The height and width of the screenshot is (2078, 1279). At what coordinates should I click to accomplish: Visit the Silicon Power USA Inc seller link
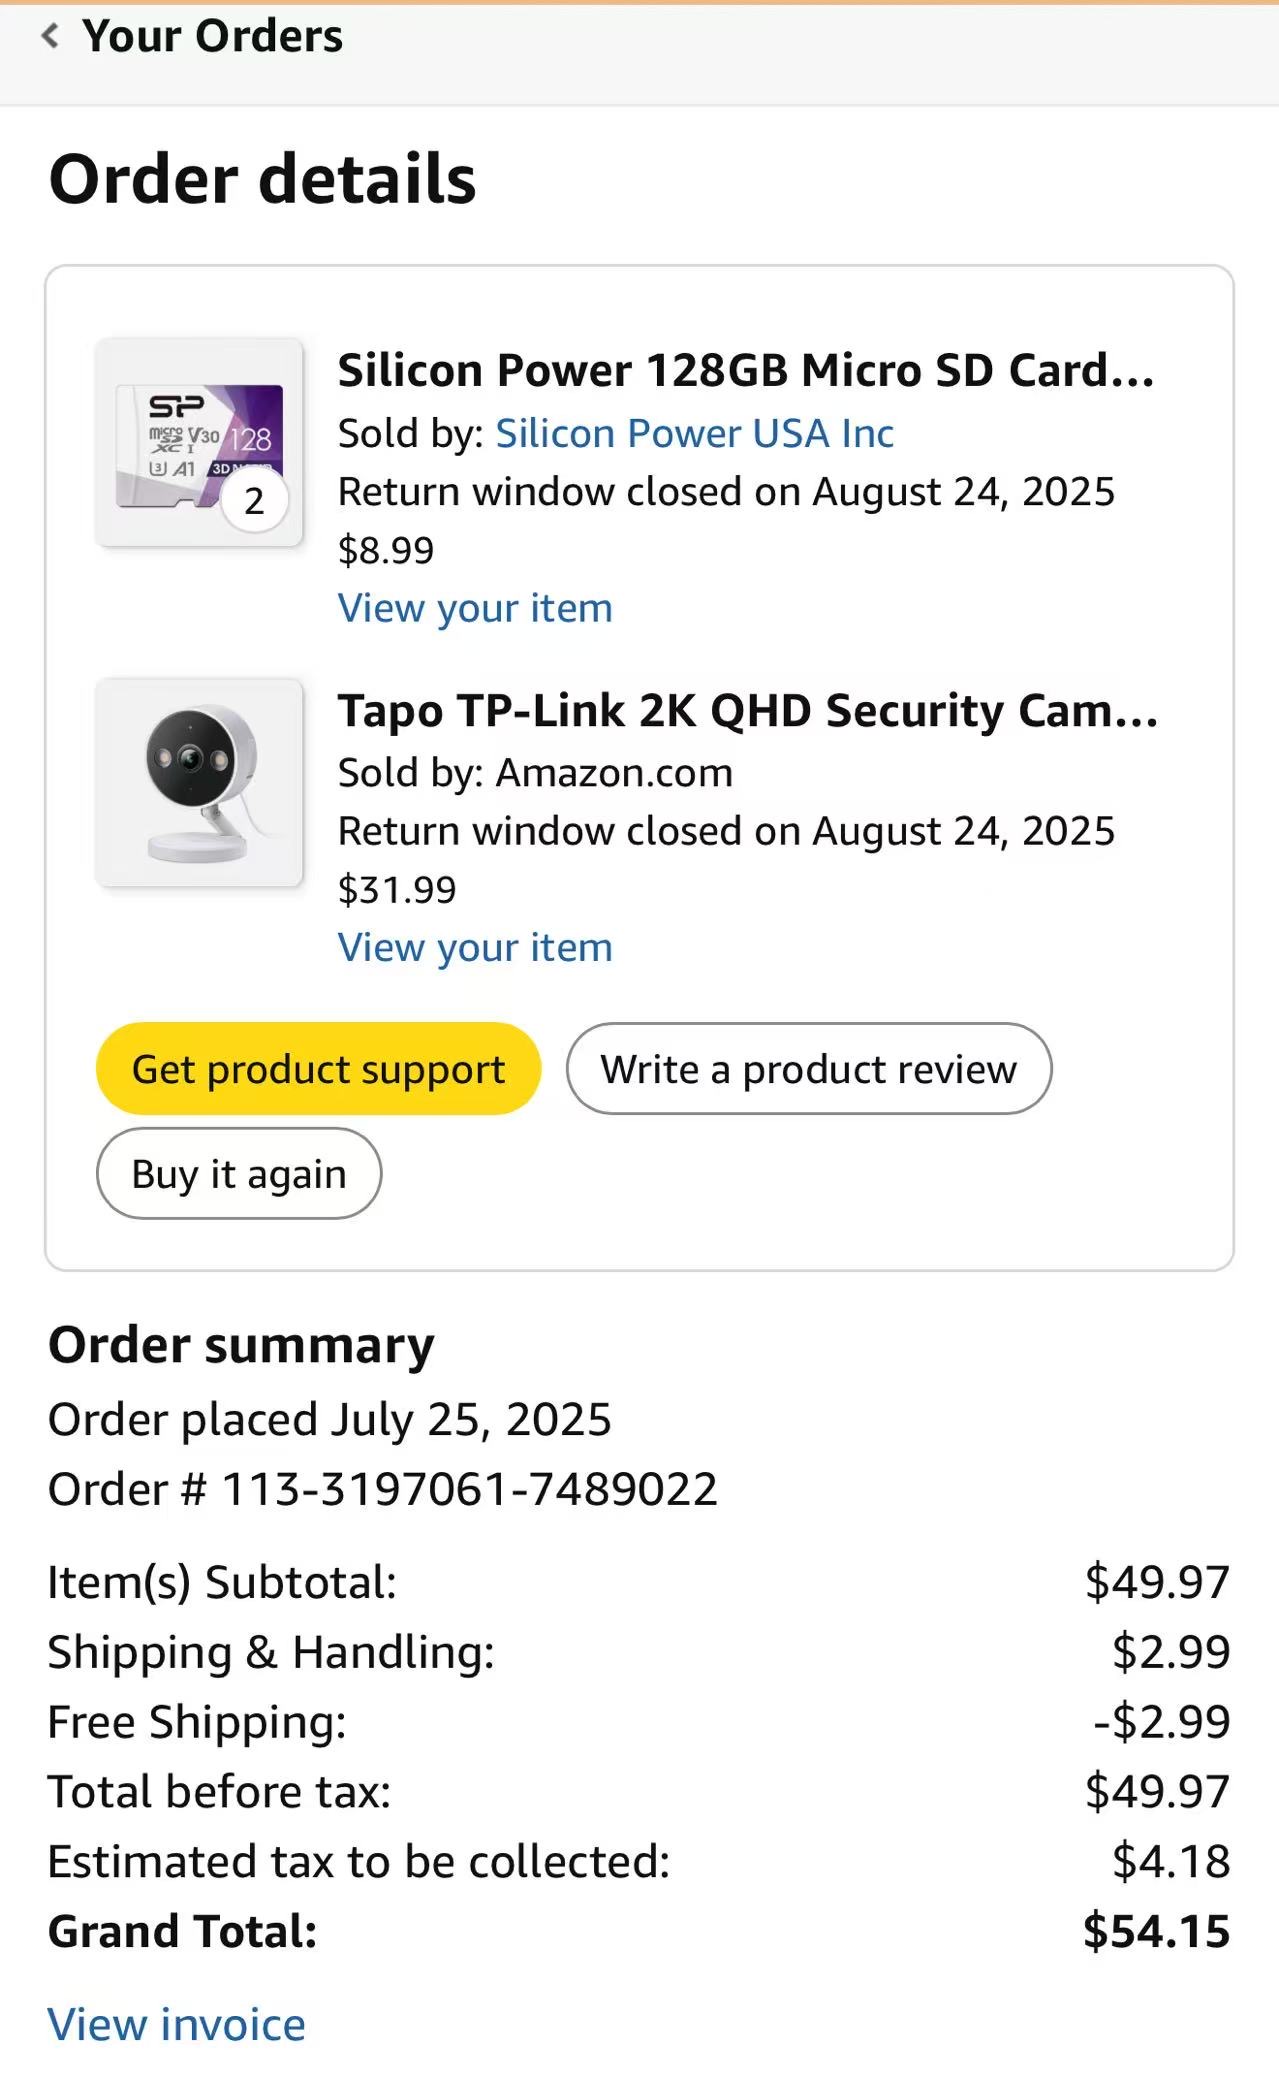pyautogui.click(x=694, y=433)
